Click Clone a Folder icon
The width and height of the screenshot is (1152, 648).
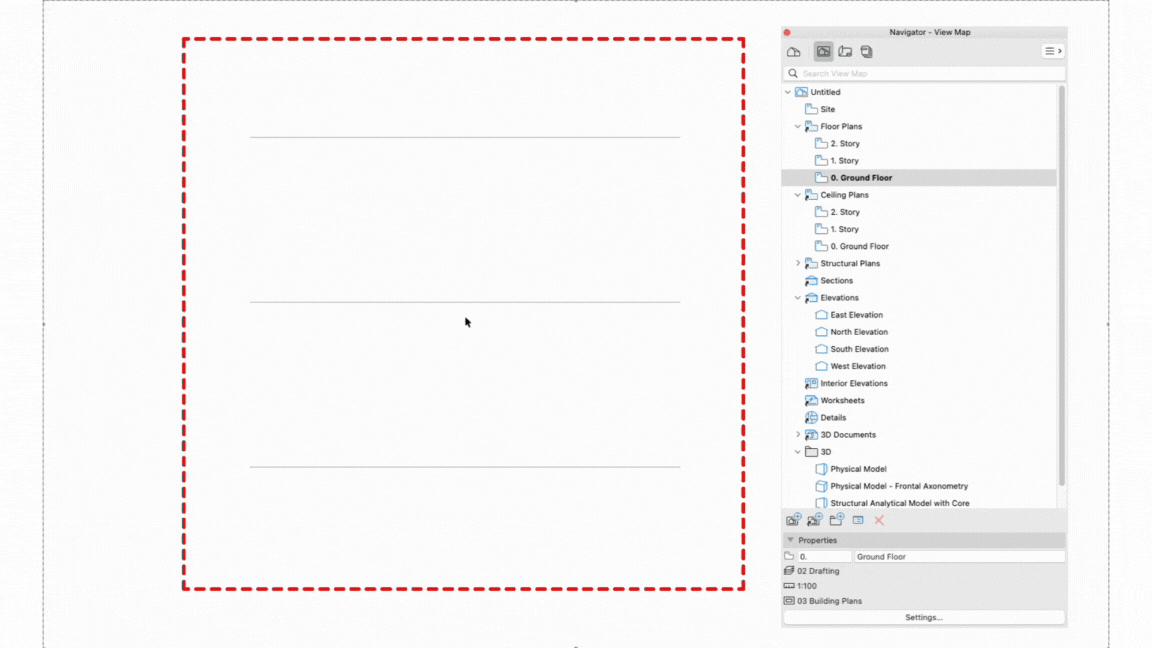click(814, 520)
